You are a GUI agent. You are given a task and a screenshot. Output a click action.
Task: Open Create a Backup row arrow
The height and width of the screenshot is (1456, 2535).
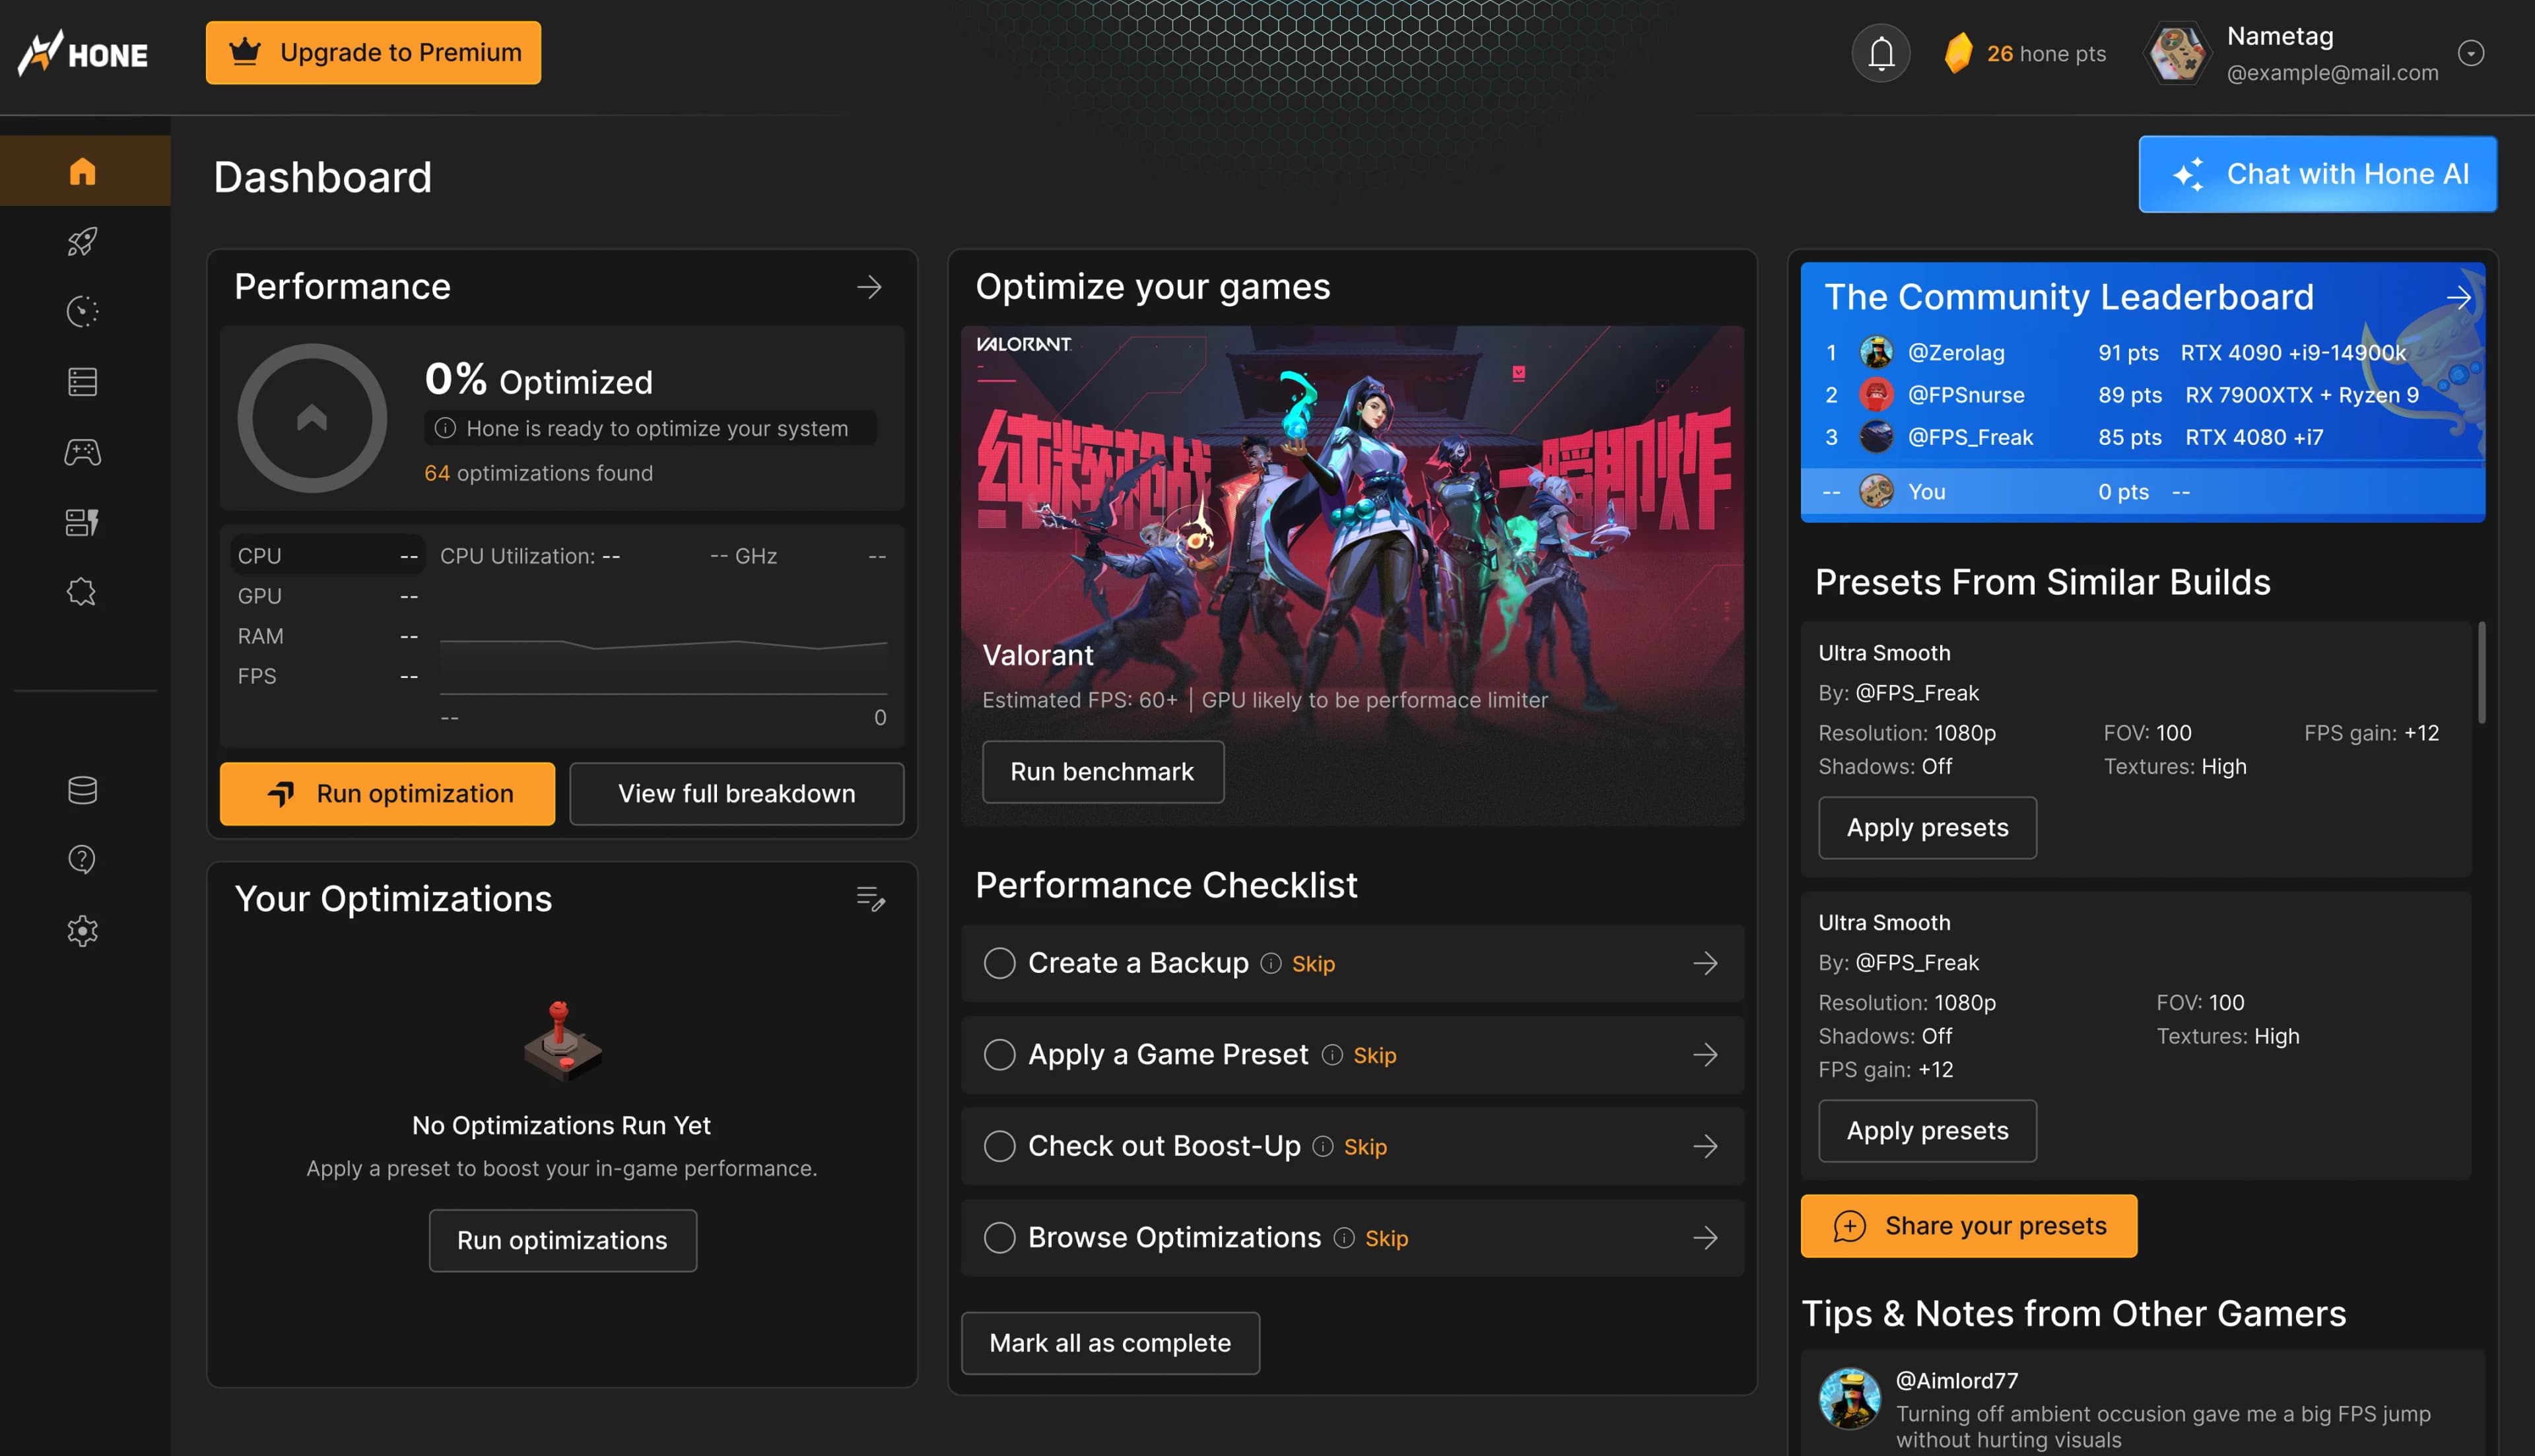click(x=1706, y=963)
